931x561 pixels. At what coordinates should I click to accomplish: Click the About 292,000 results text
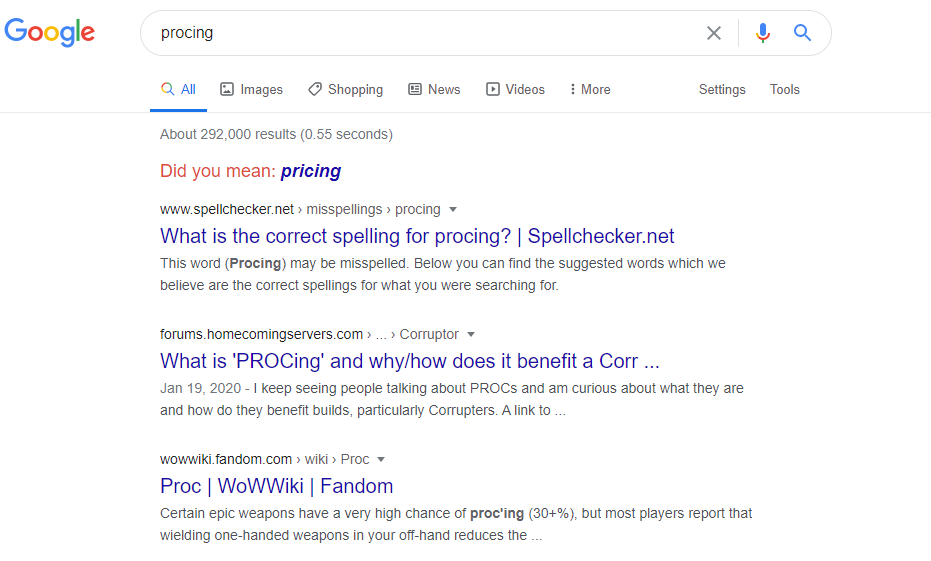276,135
